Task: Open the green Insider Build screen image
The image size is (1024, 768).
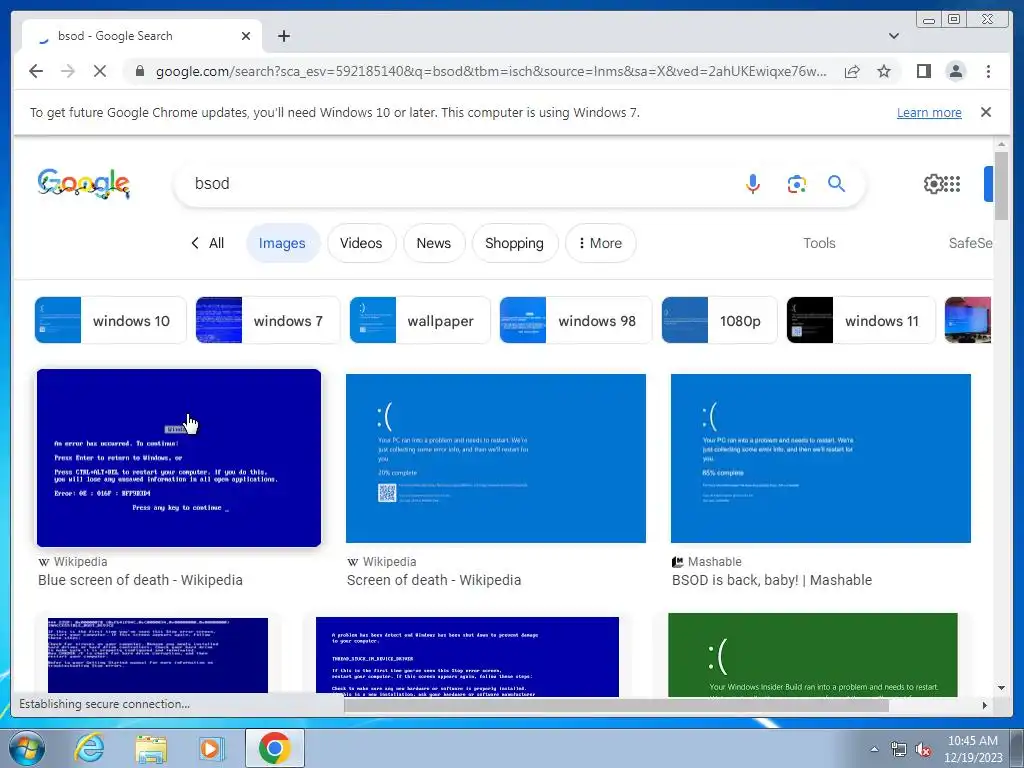Action: click(x=812, y=654)
